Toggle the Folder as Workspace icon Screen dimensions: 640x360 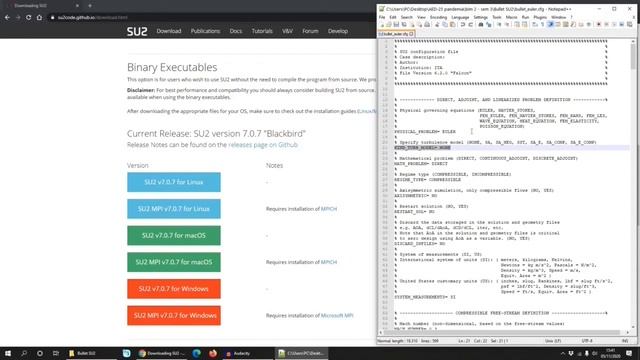tap(581, 24)
